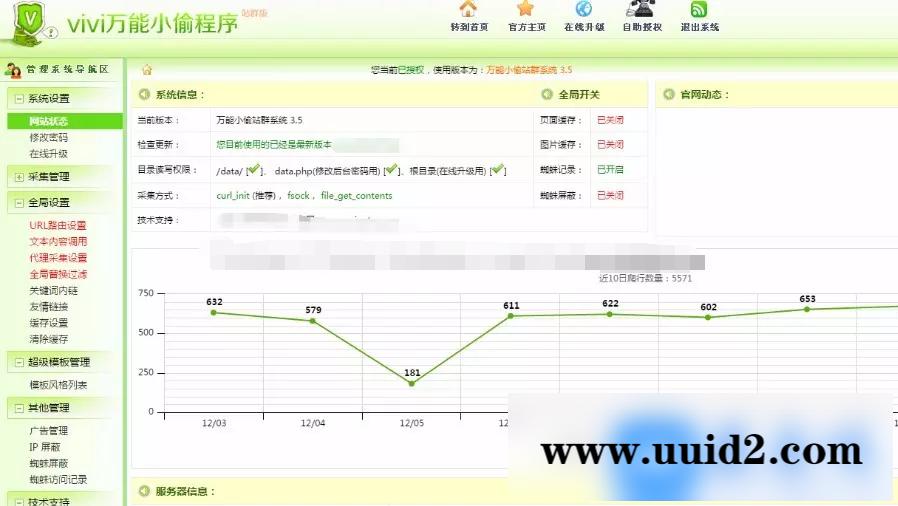This screenshot has height=506, width=898.
Task: Click the file_get_contents link
Action: (356, 196)
